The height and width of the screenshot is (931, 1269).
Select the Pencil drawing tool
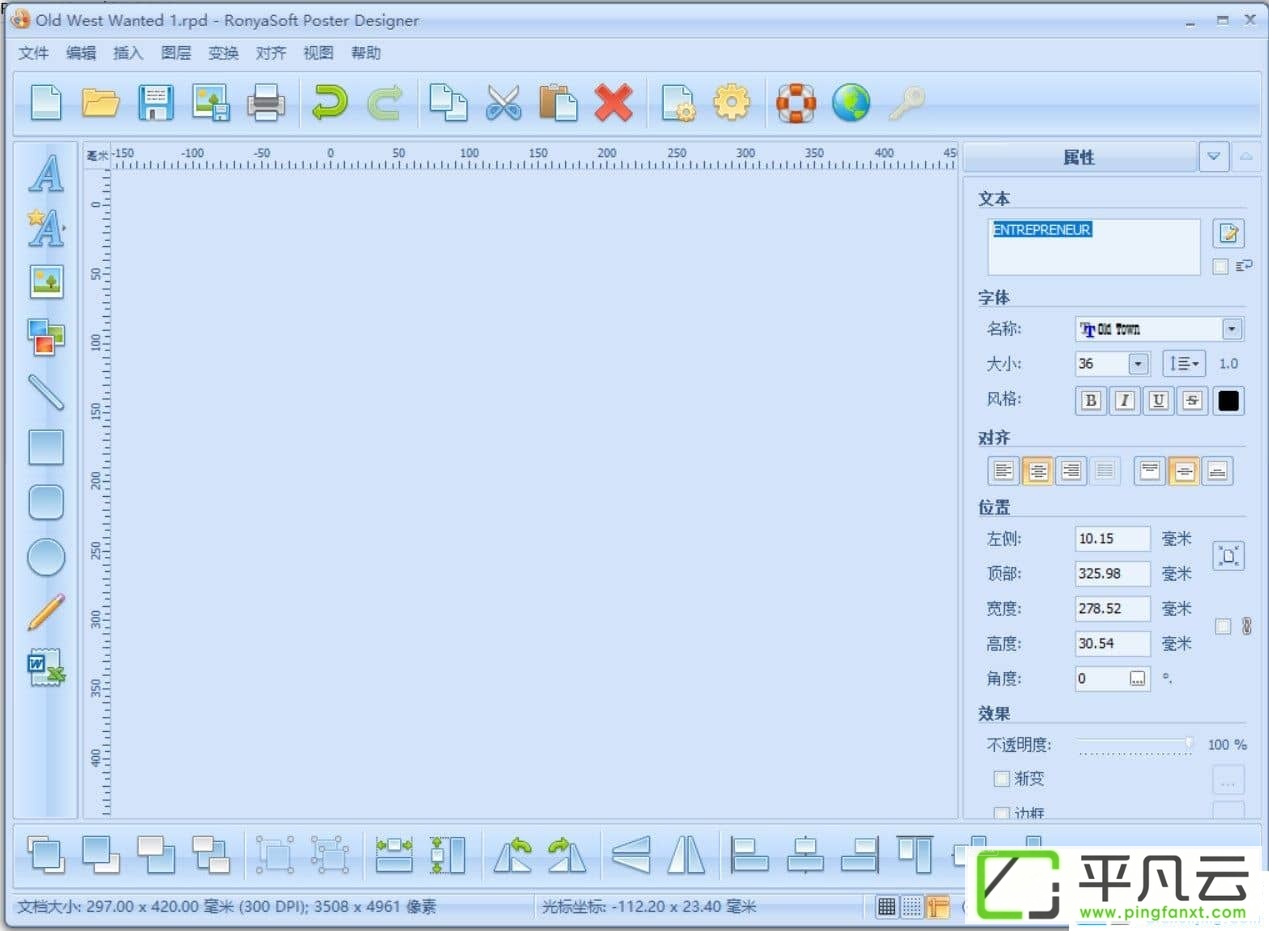point(46,612)
